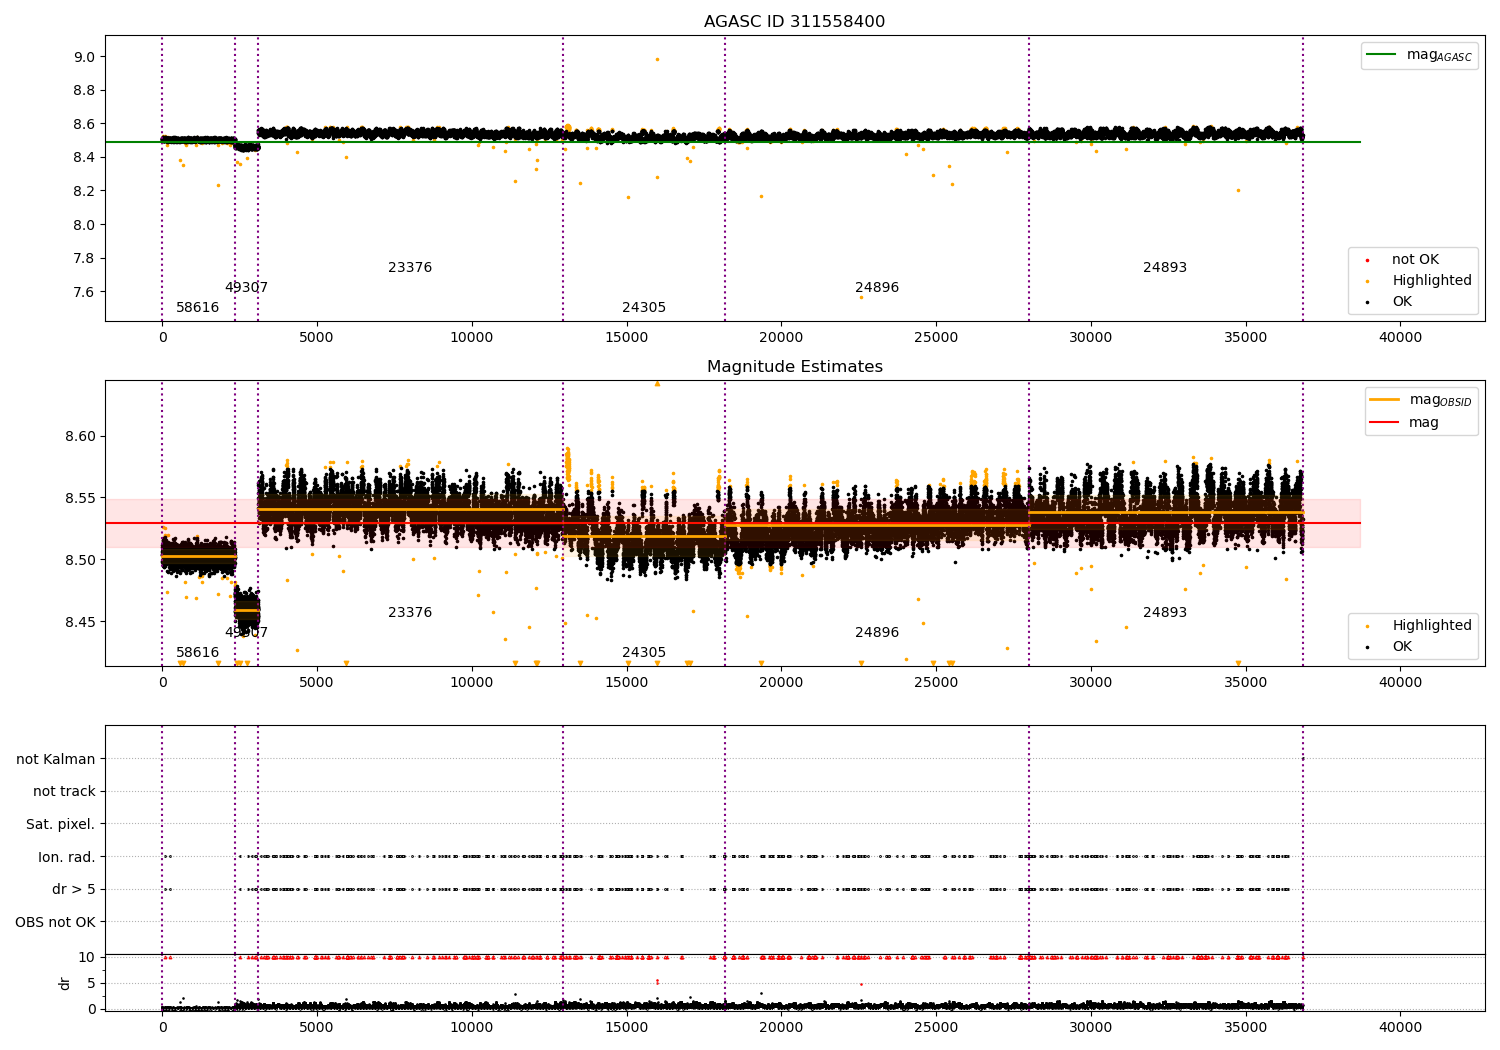Click the orange outlier point at magnitude 9.0
Image resolution: width=1500 pixels, height=1050 pixels.
coord(657,59)
